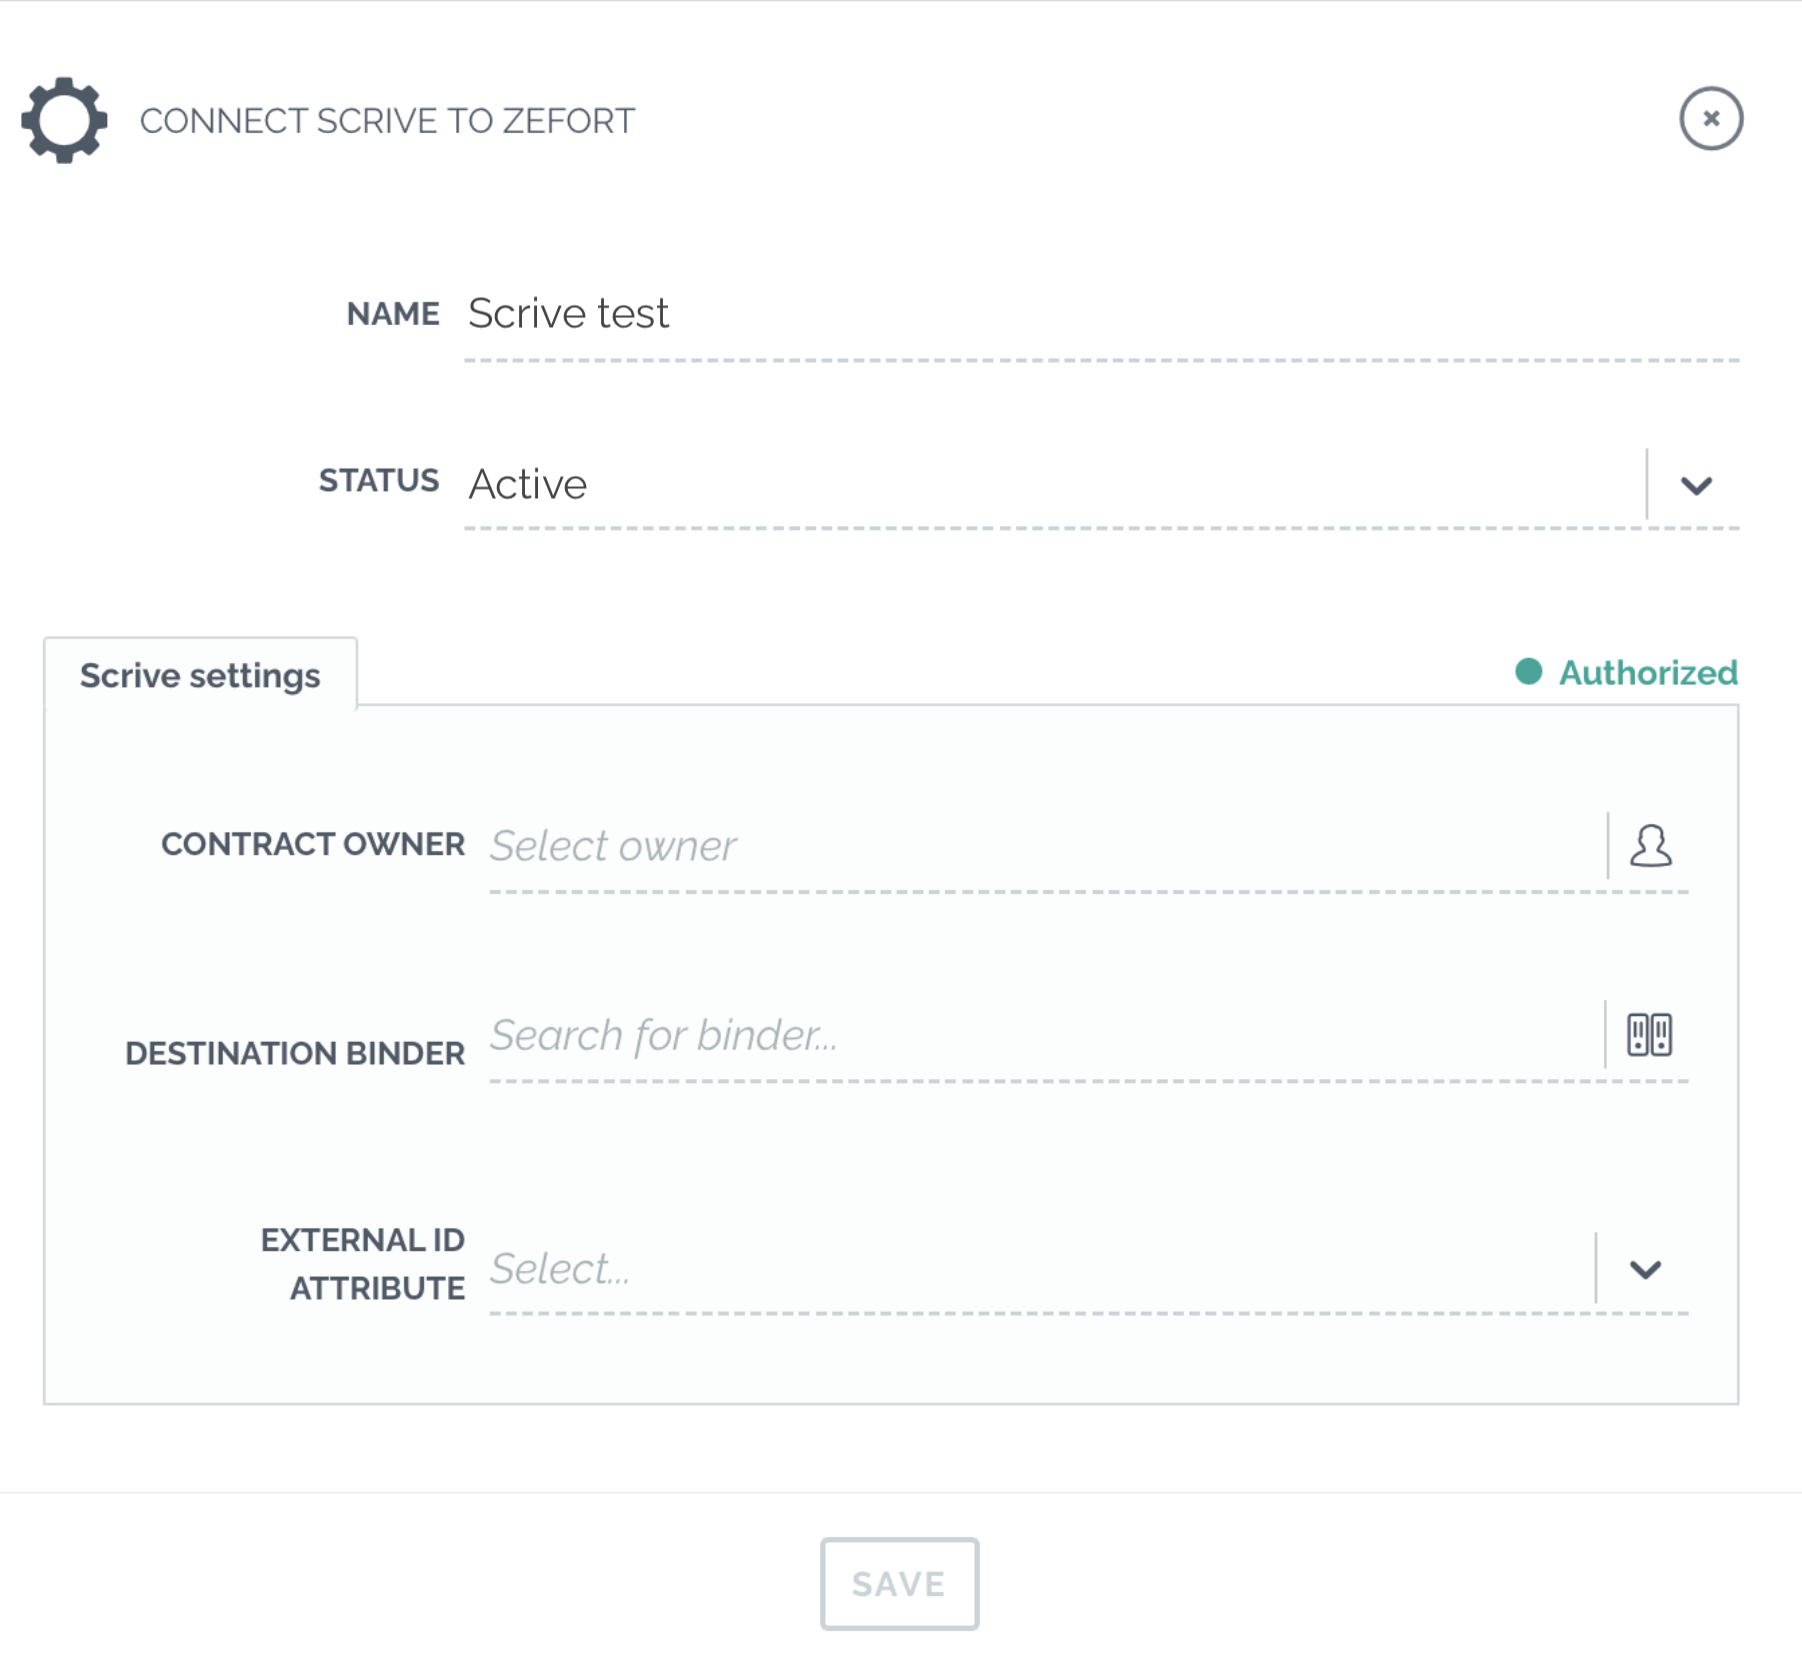Click the SAVE button
This screenshot has height=1656, width=1802.
pos(899,1584)
